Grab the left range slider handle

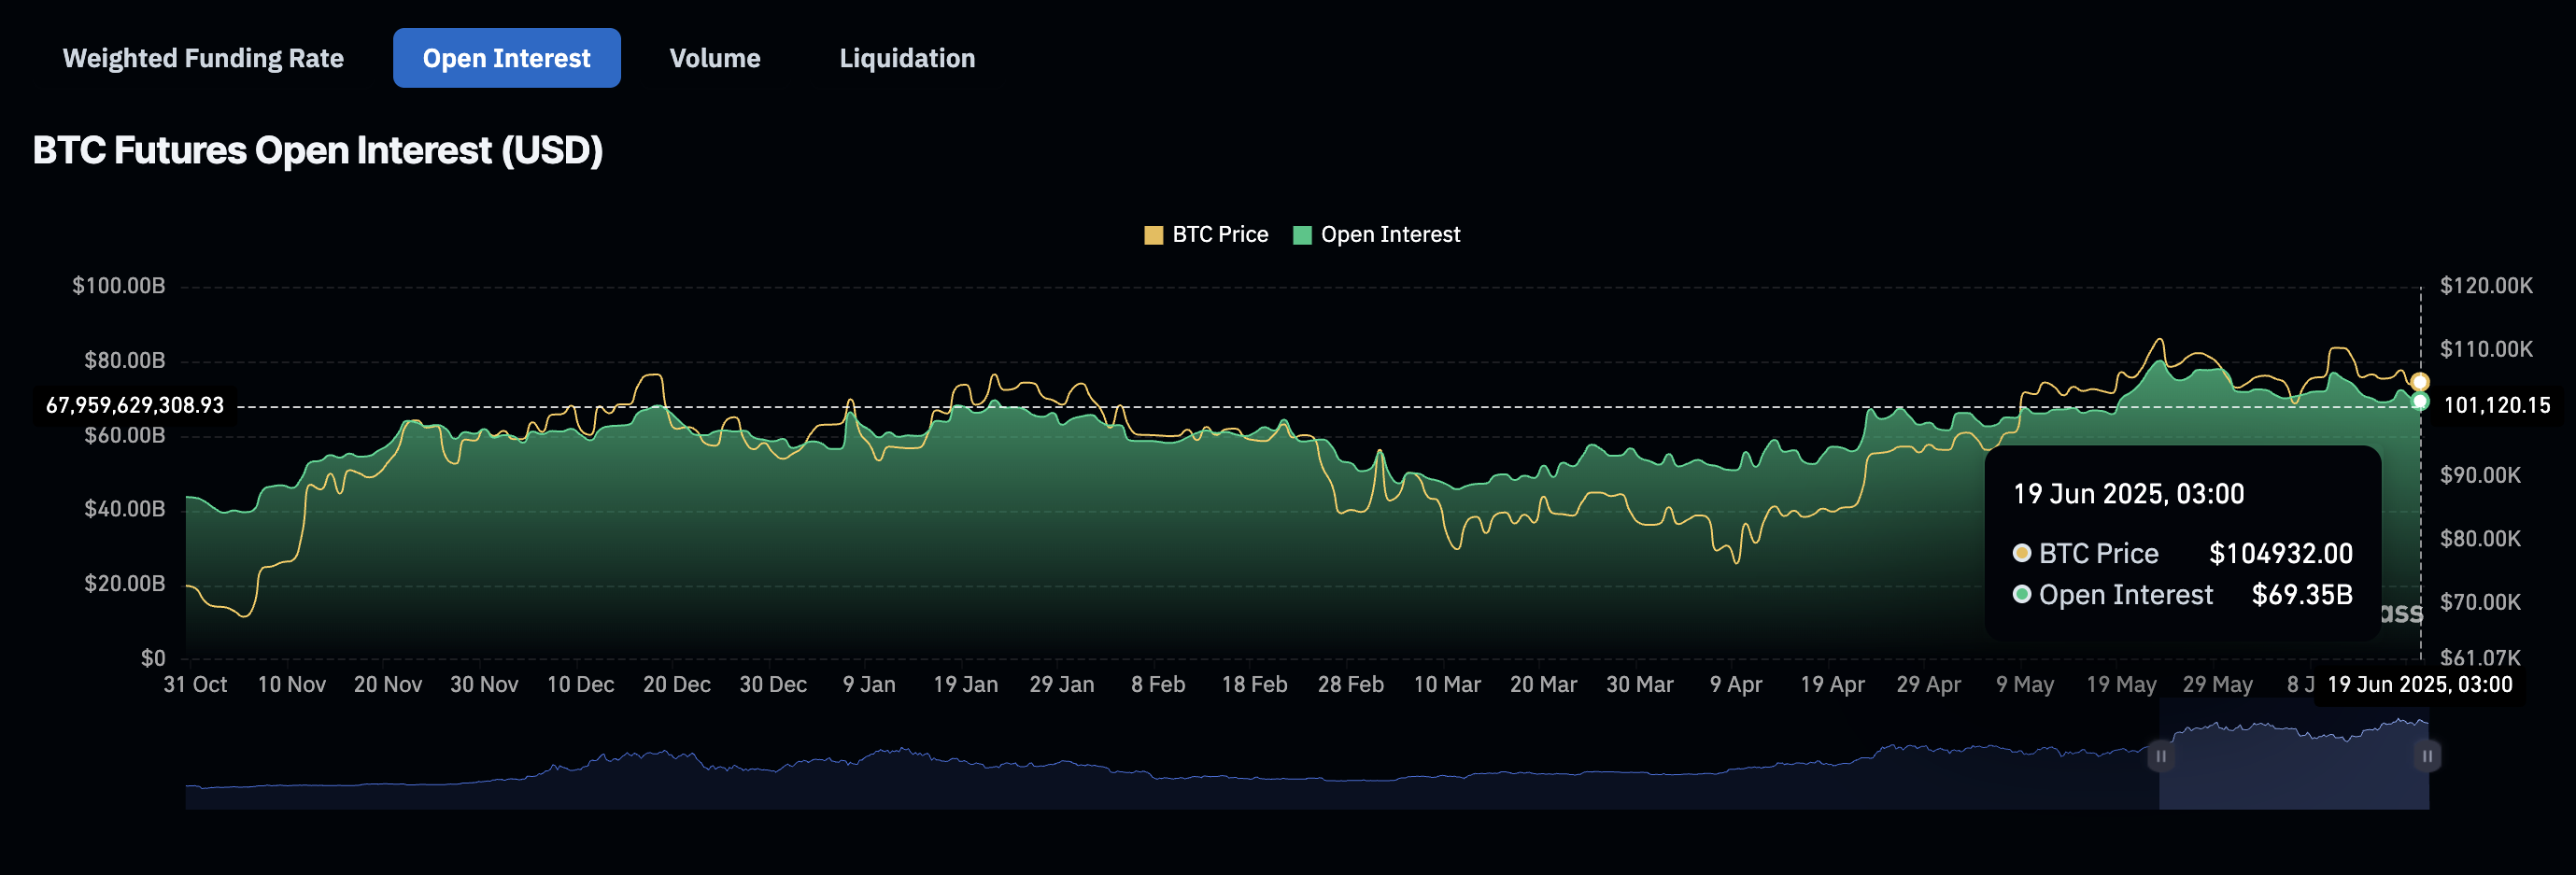[x=2160, y=756]
